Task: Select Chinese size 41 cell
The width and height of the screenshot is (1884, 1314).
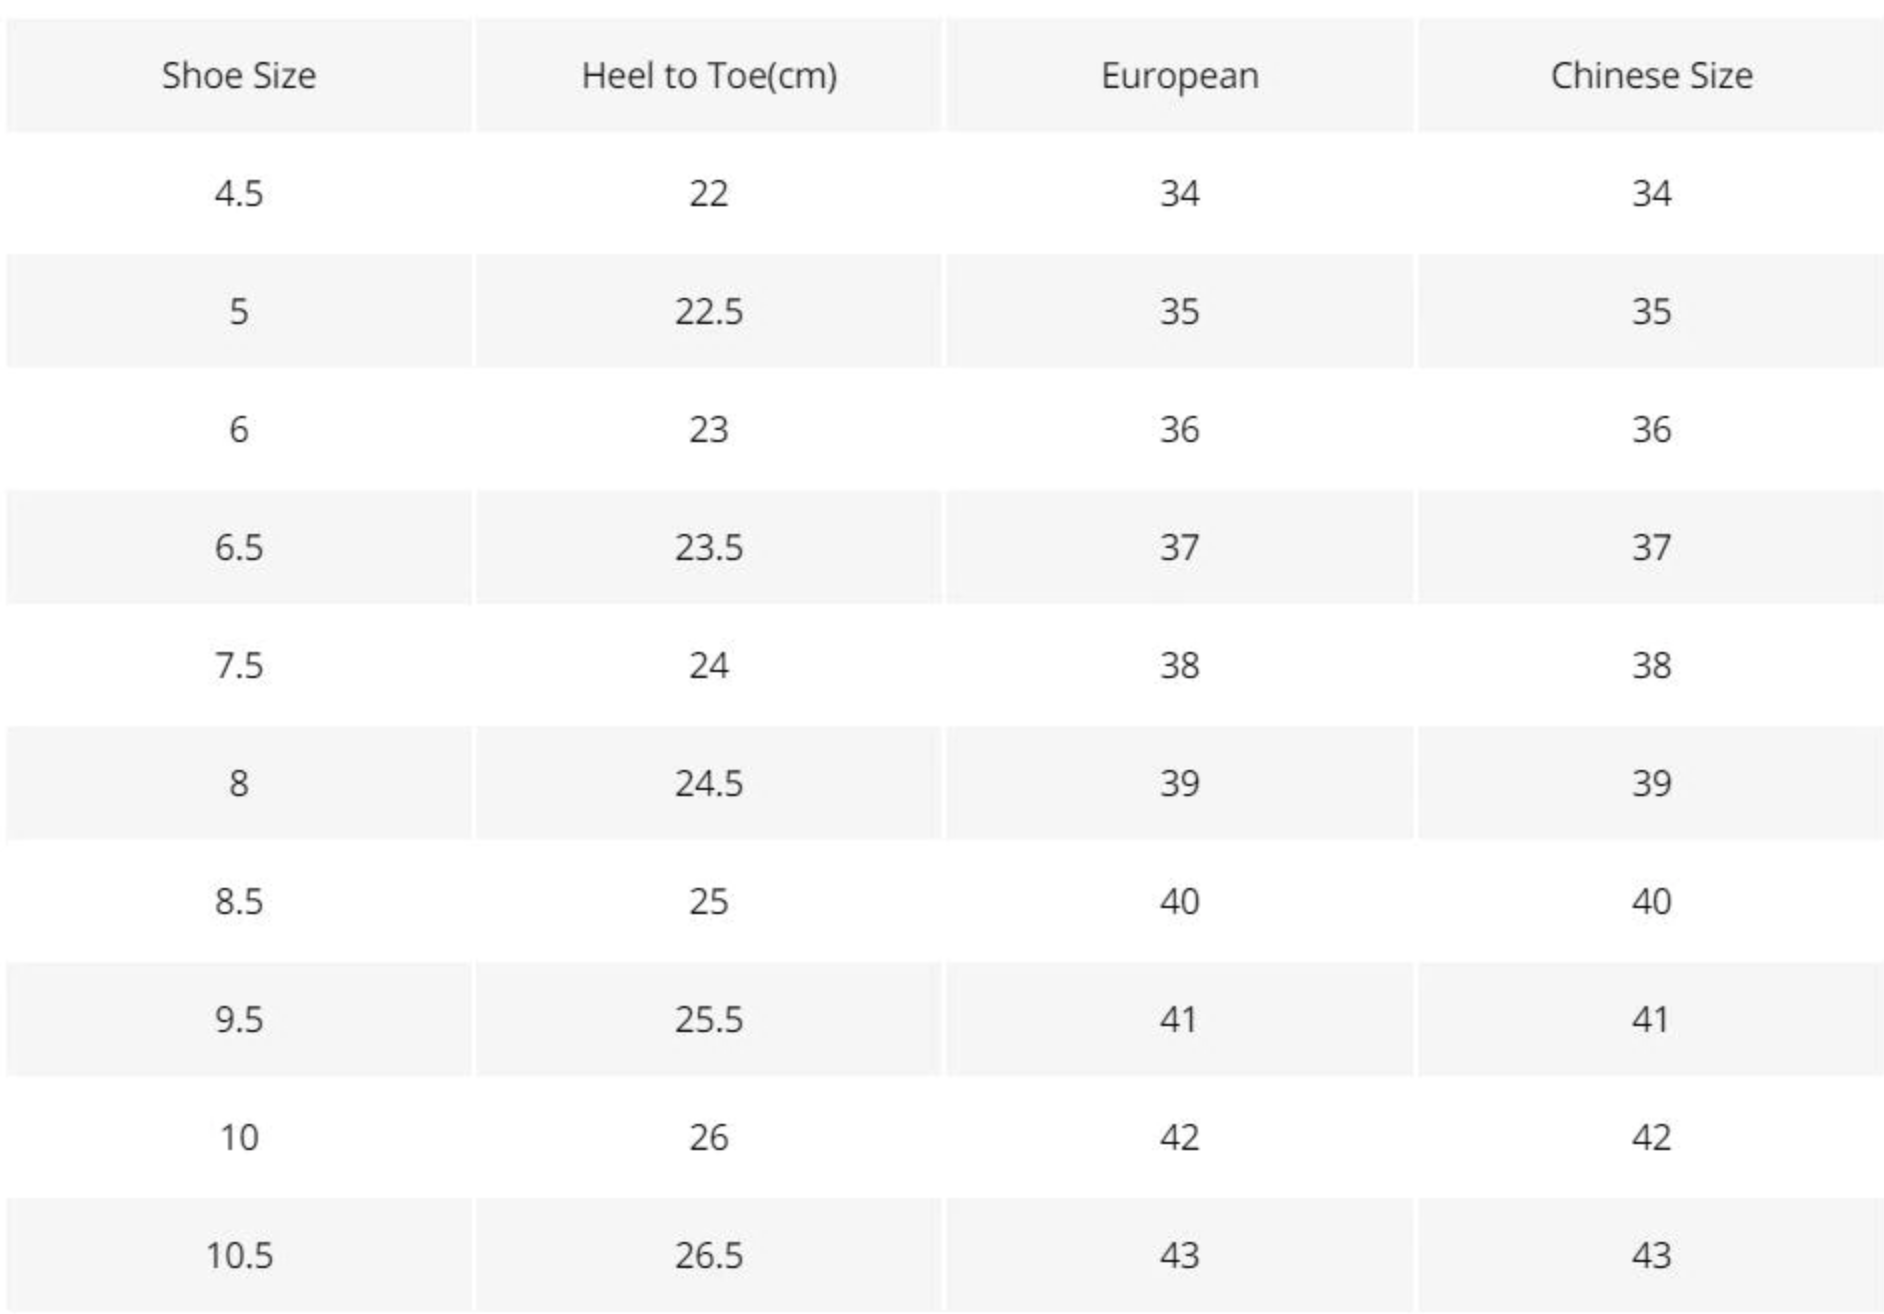Action: (x=1651, y=1019)
